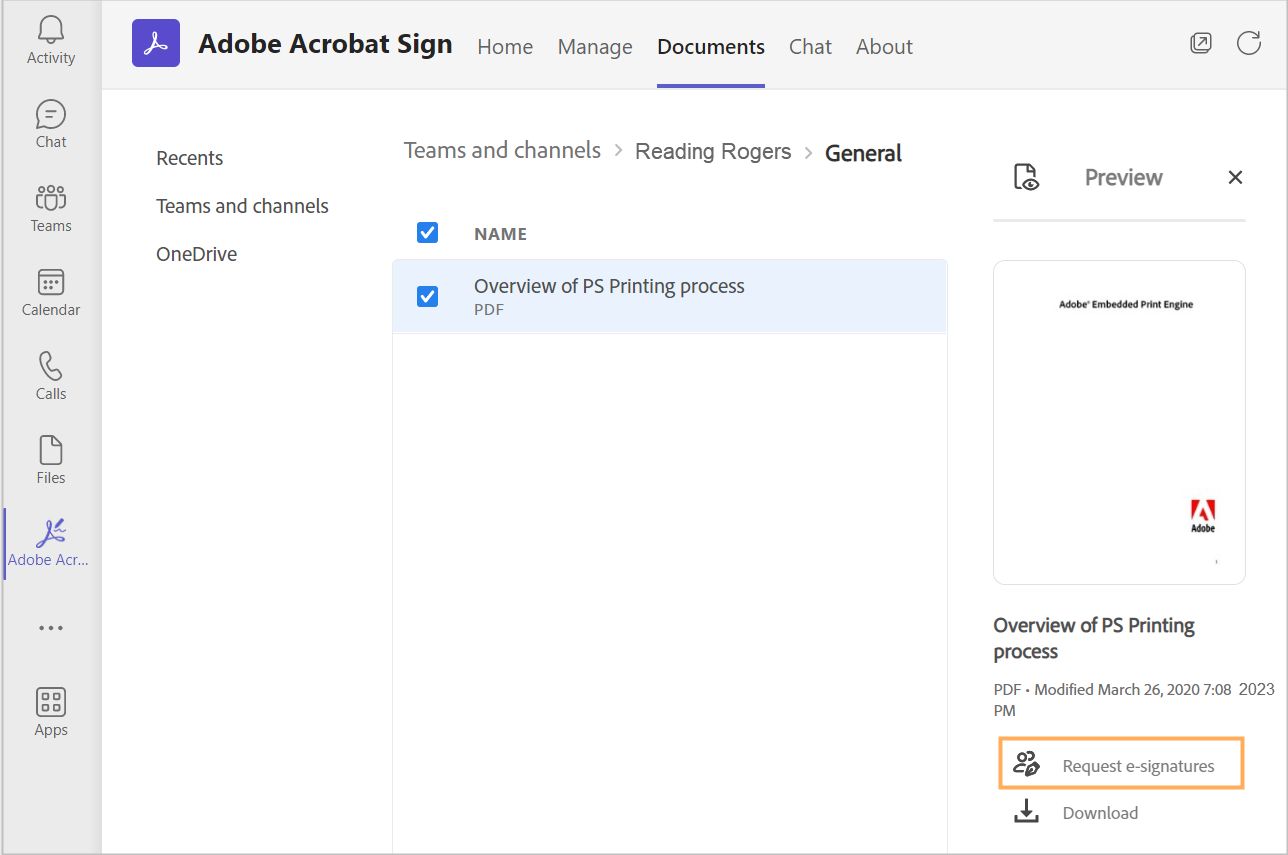Uncheck Overview of PS Printing process

pyautogui.click(x=427, y=296)
